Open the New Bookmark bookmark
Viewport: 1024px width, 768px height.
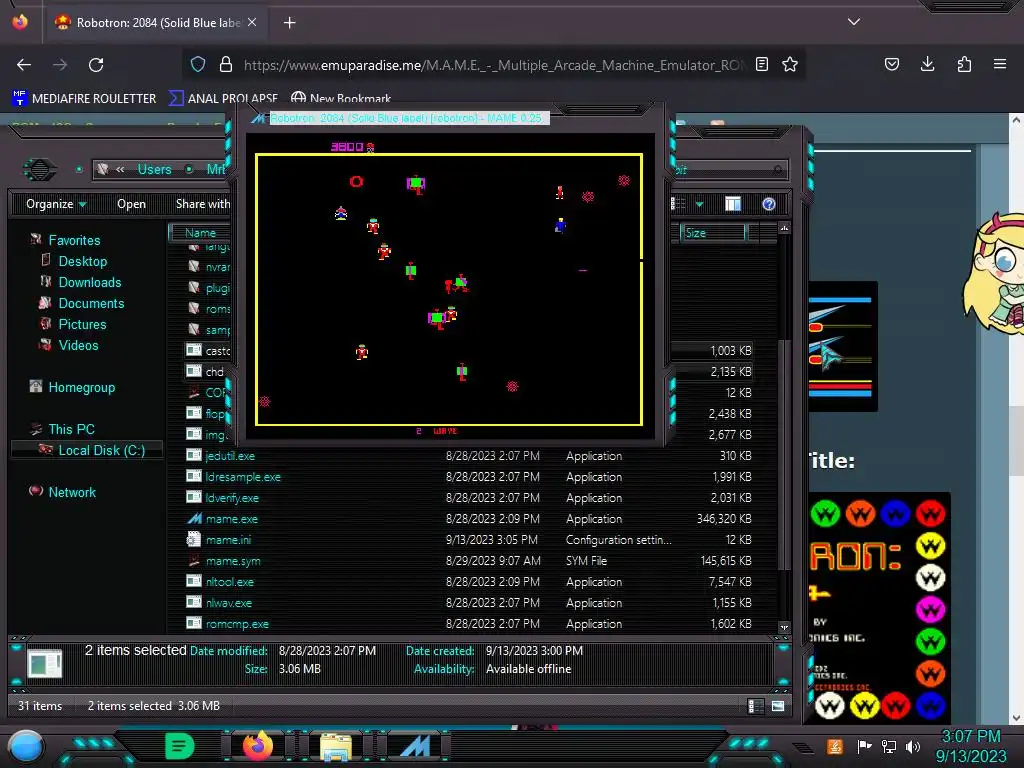coord(341,98)
